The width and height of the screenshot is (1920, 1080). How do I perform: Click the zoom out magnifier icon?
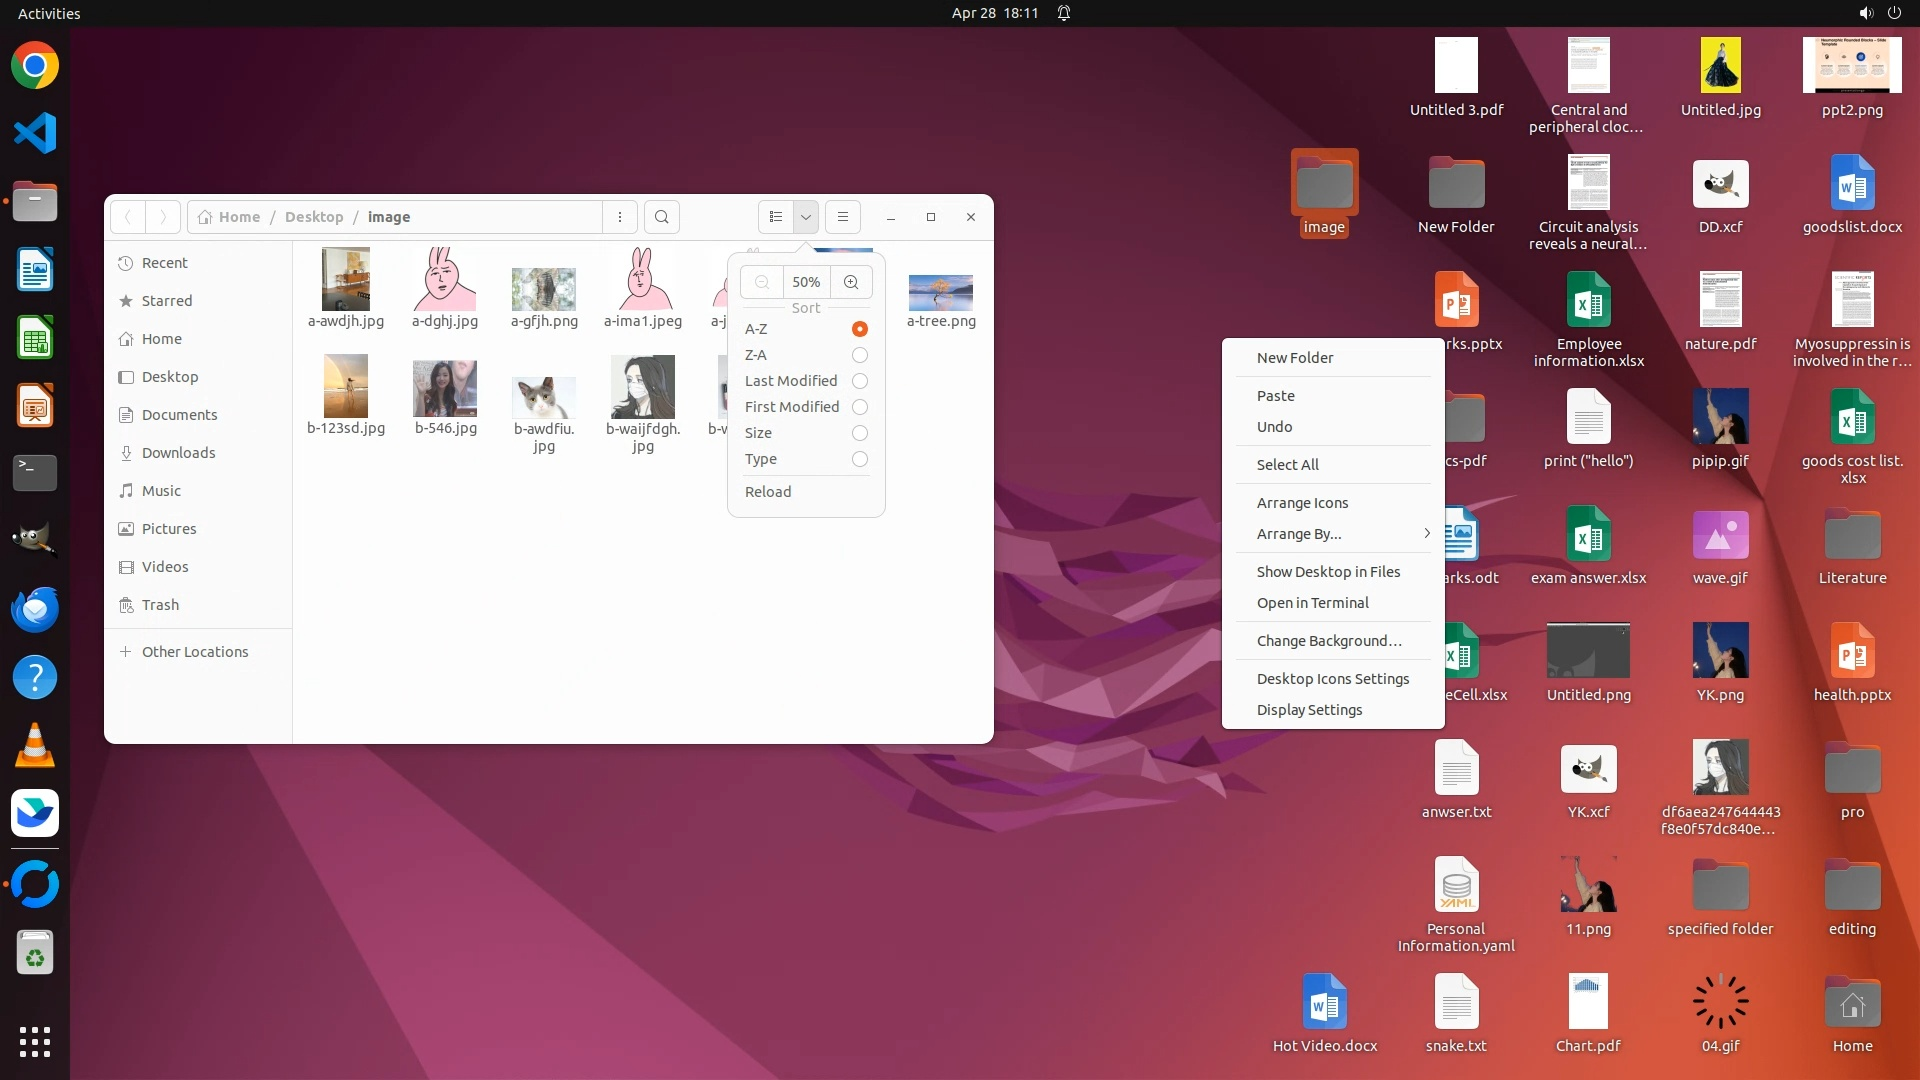[x=762, y=282]
